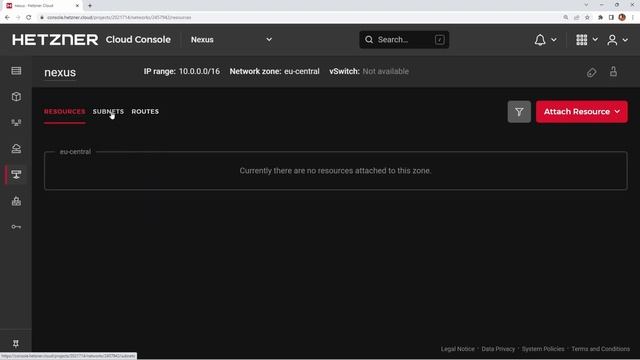This screenshot has height=360, width=640.
Task: Open the Data Privacy link
Action: click(x=498, y=349)
